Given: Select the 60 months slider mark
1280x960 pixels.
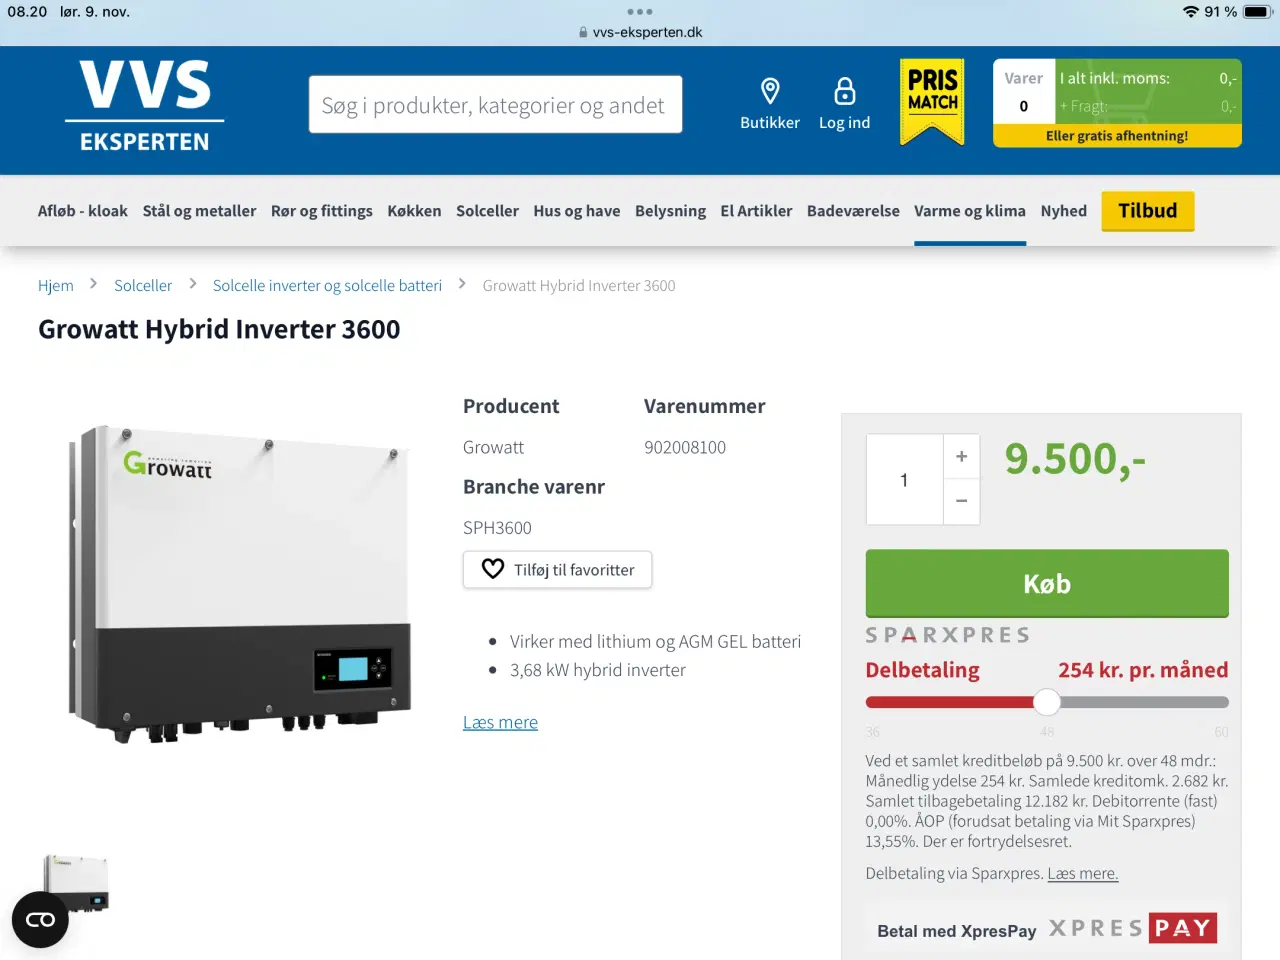Looking at the screenshot, I should [x=1221, y=732].
